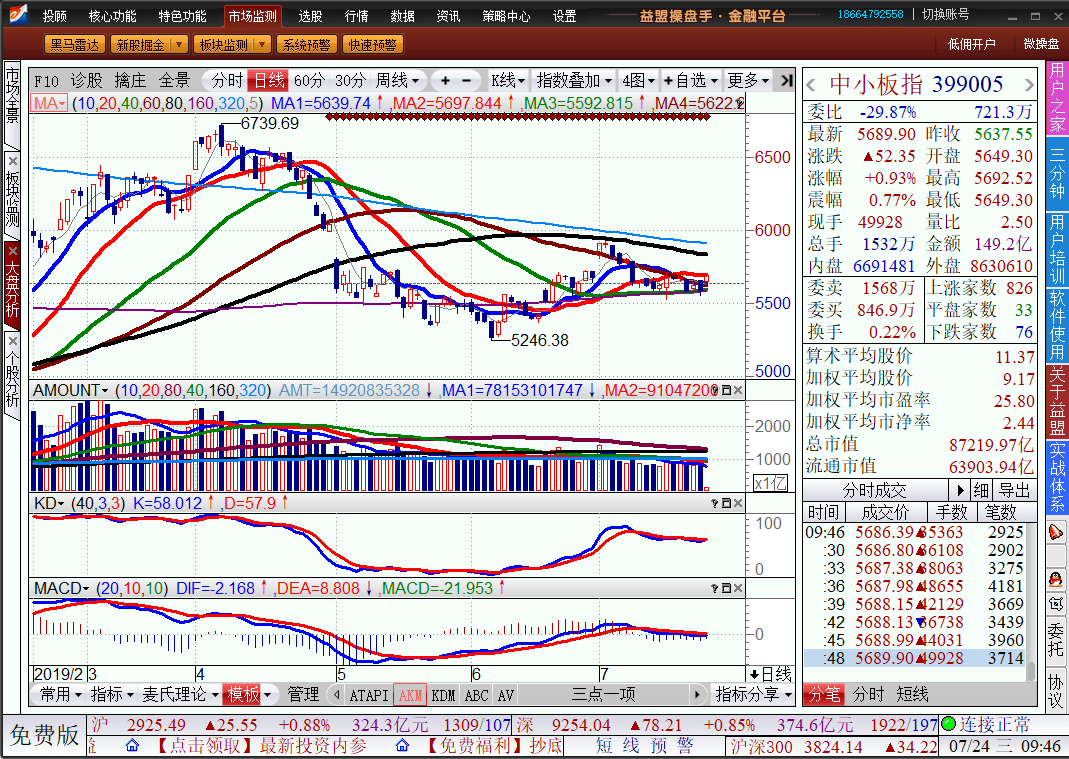
Task: Switch chart to 60分 period
Action: [x=309, y=80]
